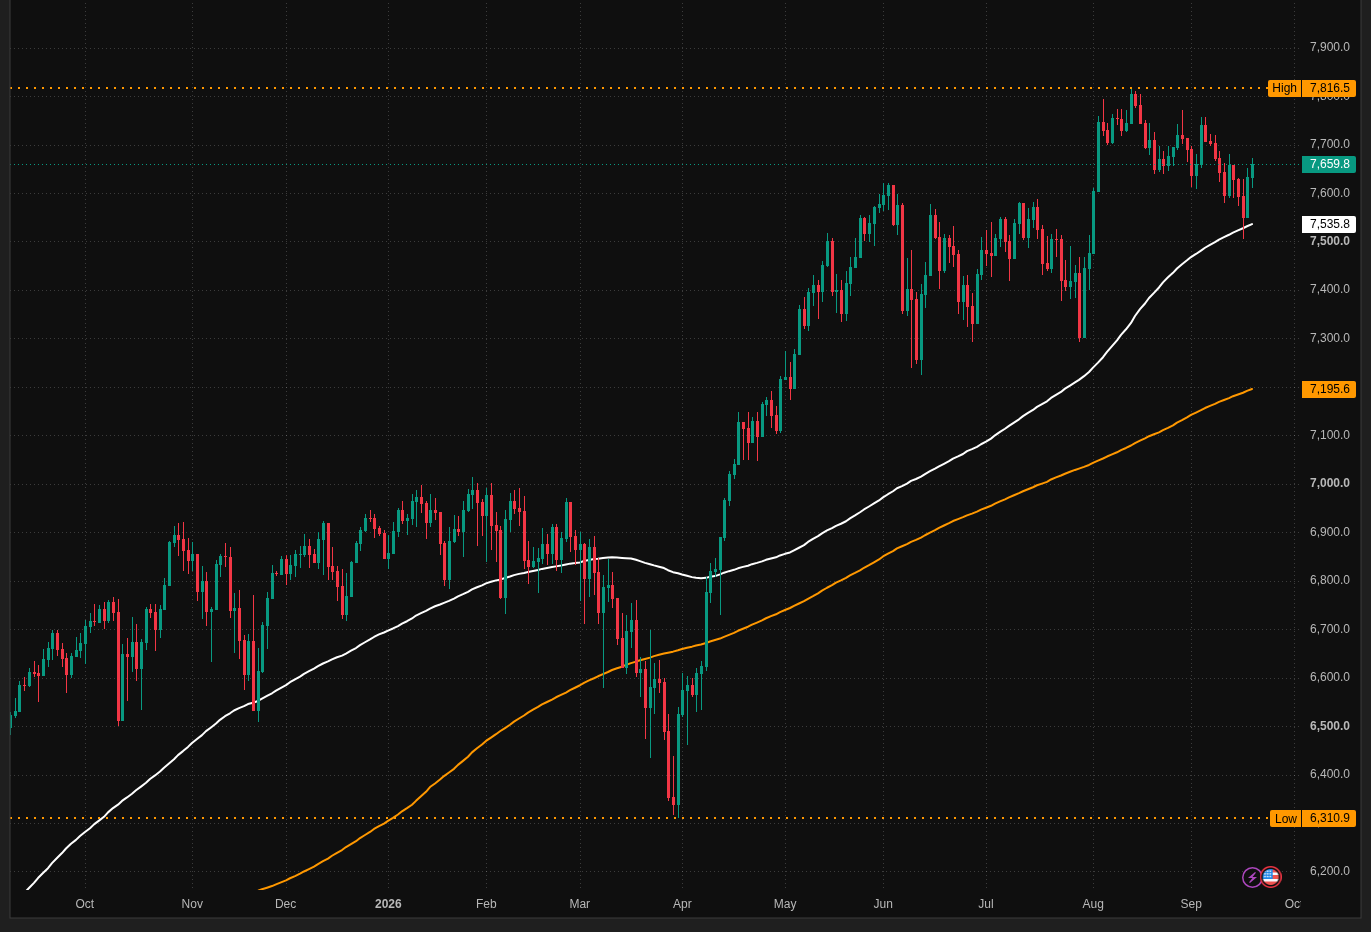Image resolution: width=1371 pixels, height=932 pixels.
Task: Click the 7,300.0 price axis label
Action: click(x=1329, y=338)
